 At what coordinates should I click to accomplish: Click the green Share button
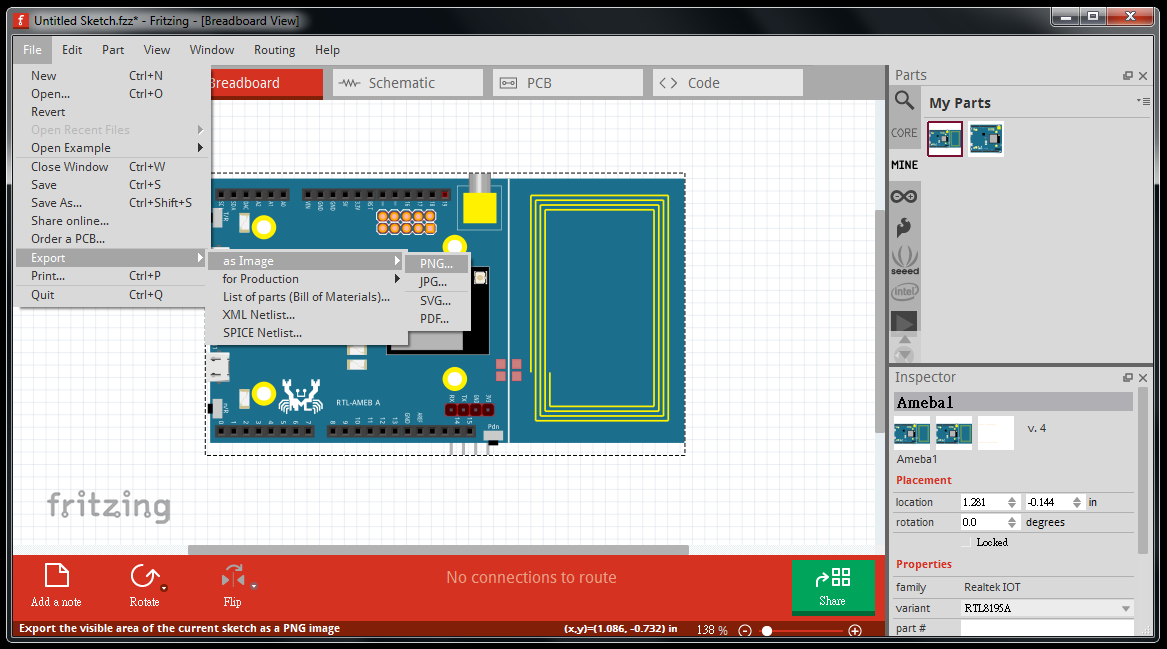click(833, 587)
